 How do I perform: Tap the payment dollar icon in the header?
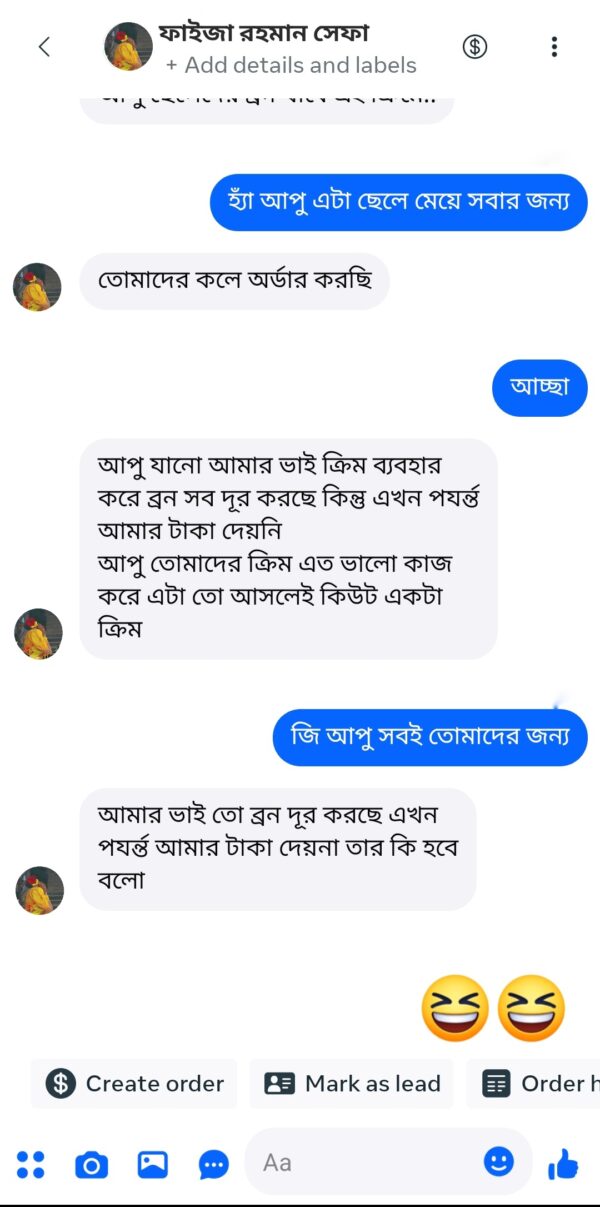(x=475, y=46)
